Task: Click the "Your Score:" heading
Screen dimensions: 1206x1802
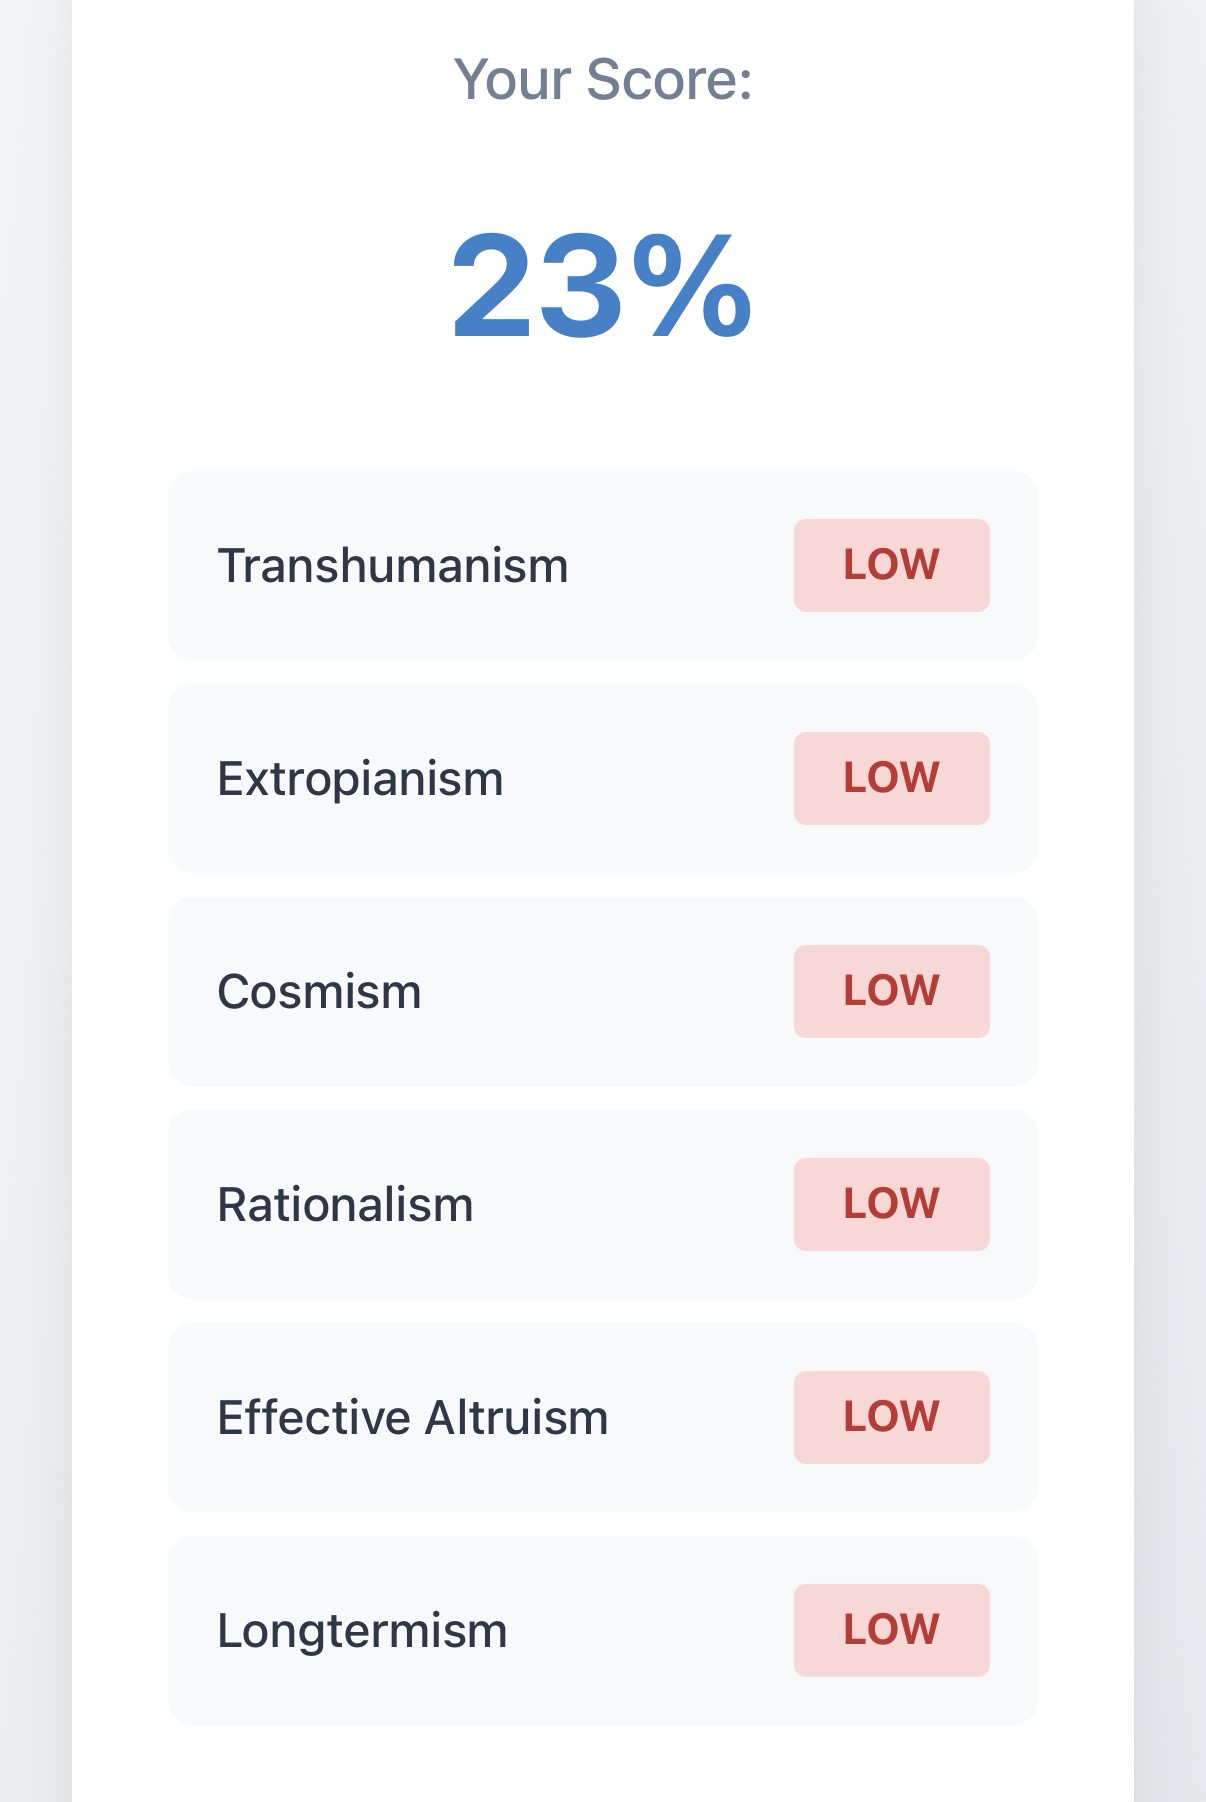Action: click(602, 79)
